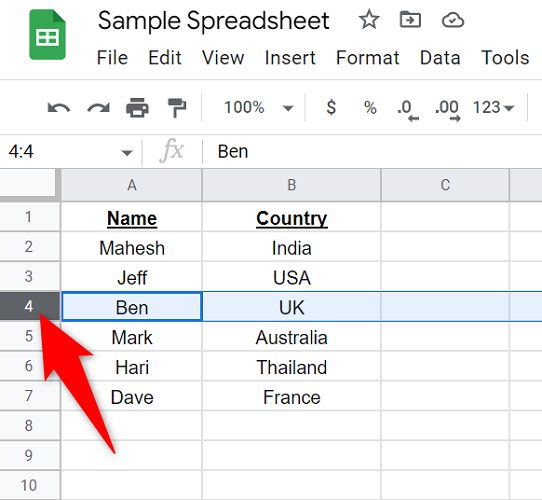The image size is (542, 500).
Task: Click the cell containing UK
Action: coord(291,306)
